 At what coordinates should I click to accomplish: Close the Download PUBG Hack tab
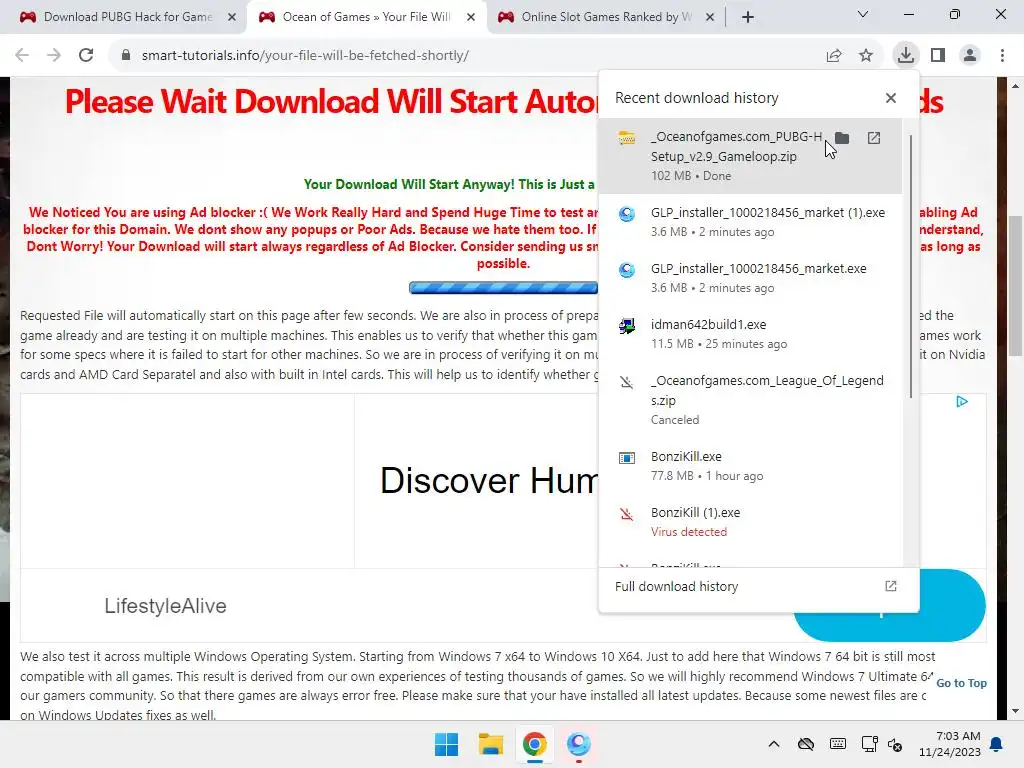(x=232, y=18)
